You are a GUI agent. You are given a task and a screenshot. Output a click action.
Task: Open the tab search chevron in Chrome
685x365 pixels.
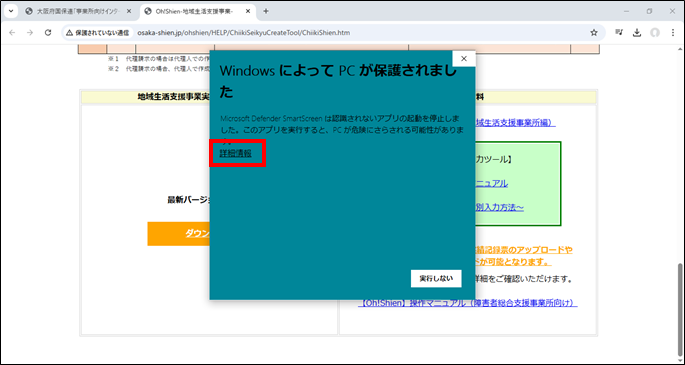point(10,11)
